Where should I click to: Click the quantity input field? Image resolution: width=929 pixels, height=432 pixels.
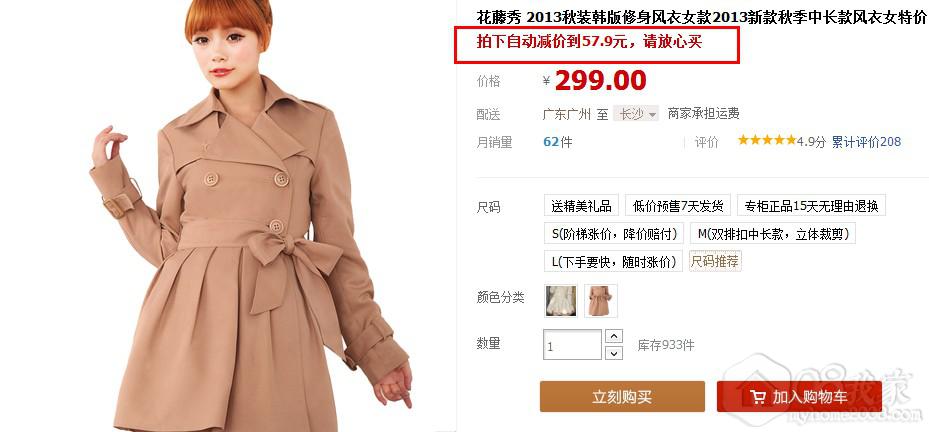(572, 345)
